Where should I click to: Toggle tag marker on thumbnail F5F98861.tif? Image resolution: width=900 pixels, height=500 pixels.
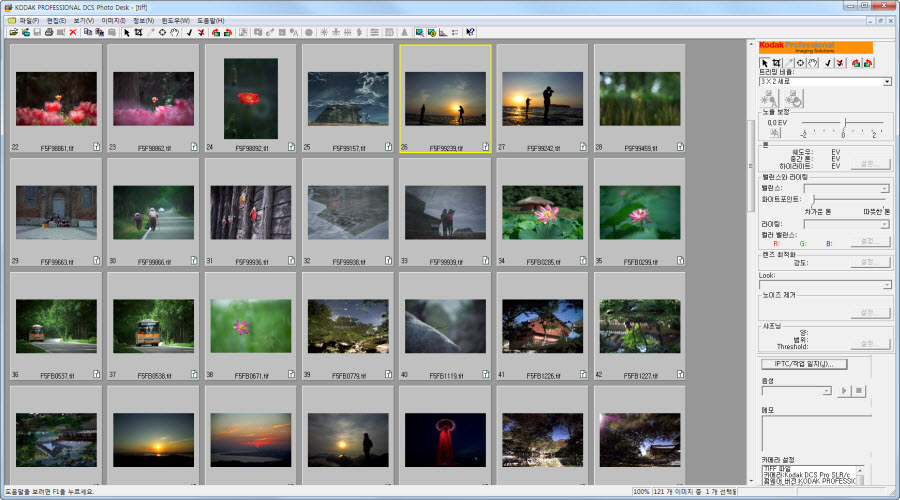pyautogui.click(x=96, y=146)
